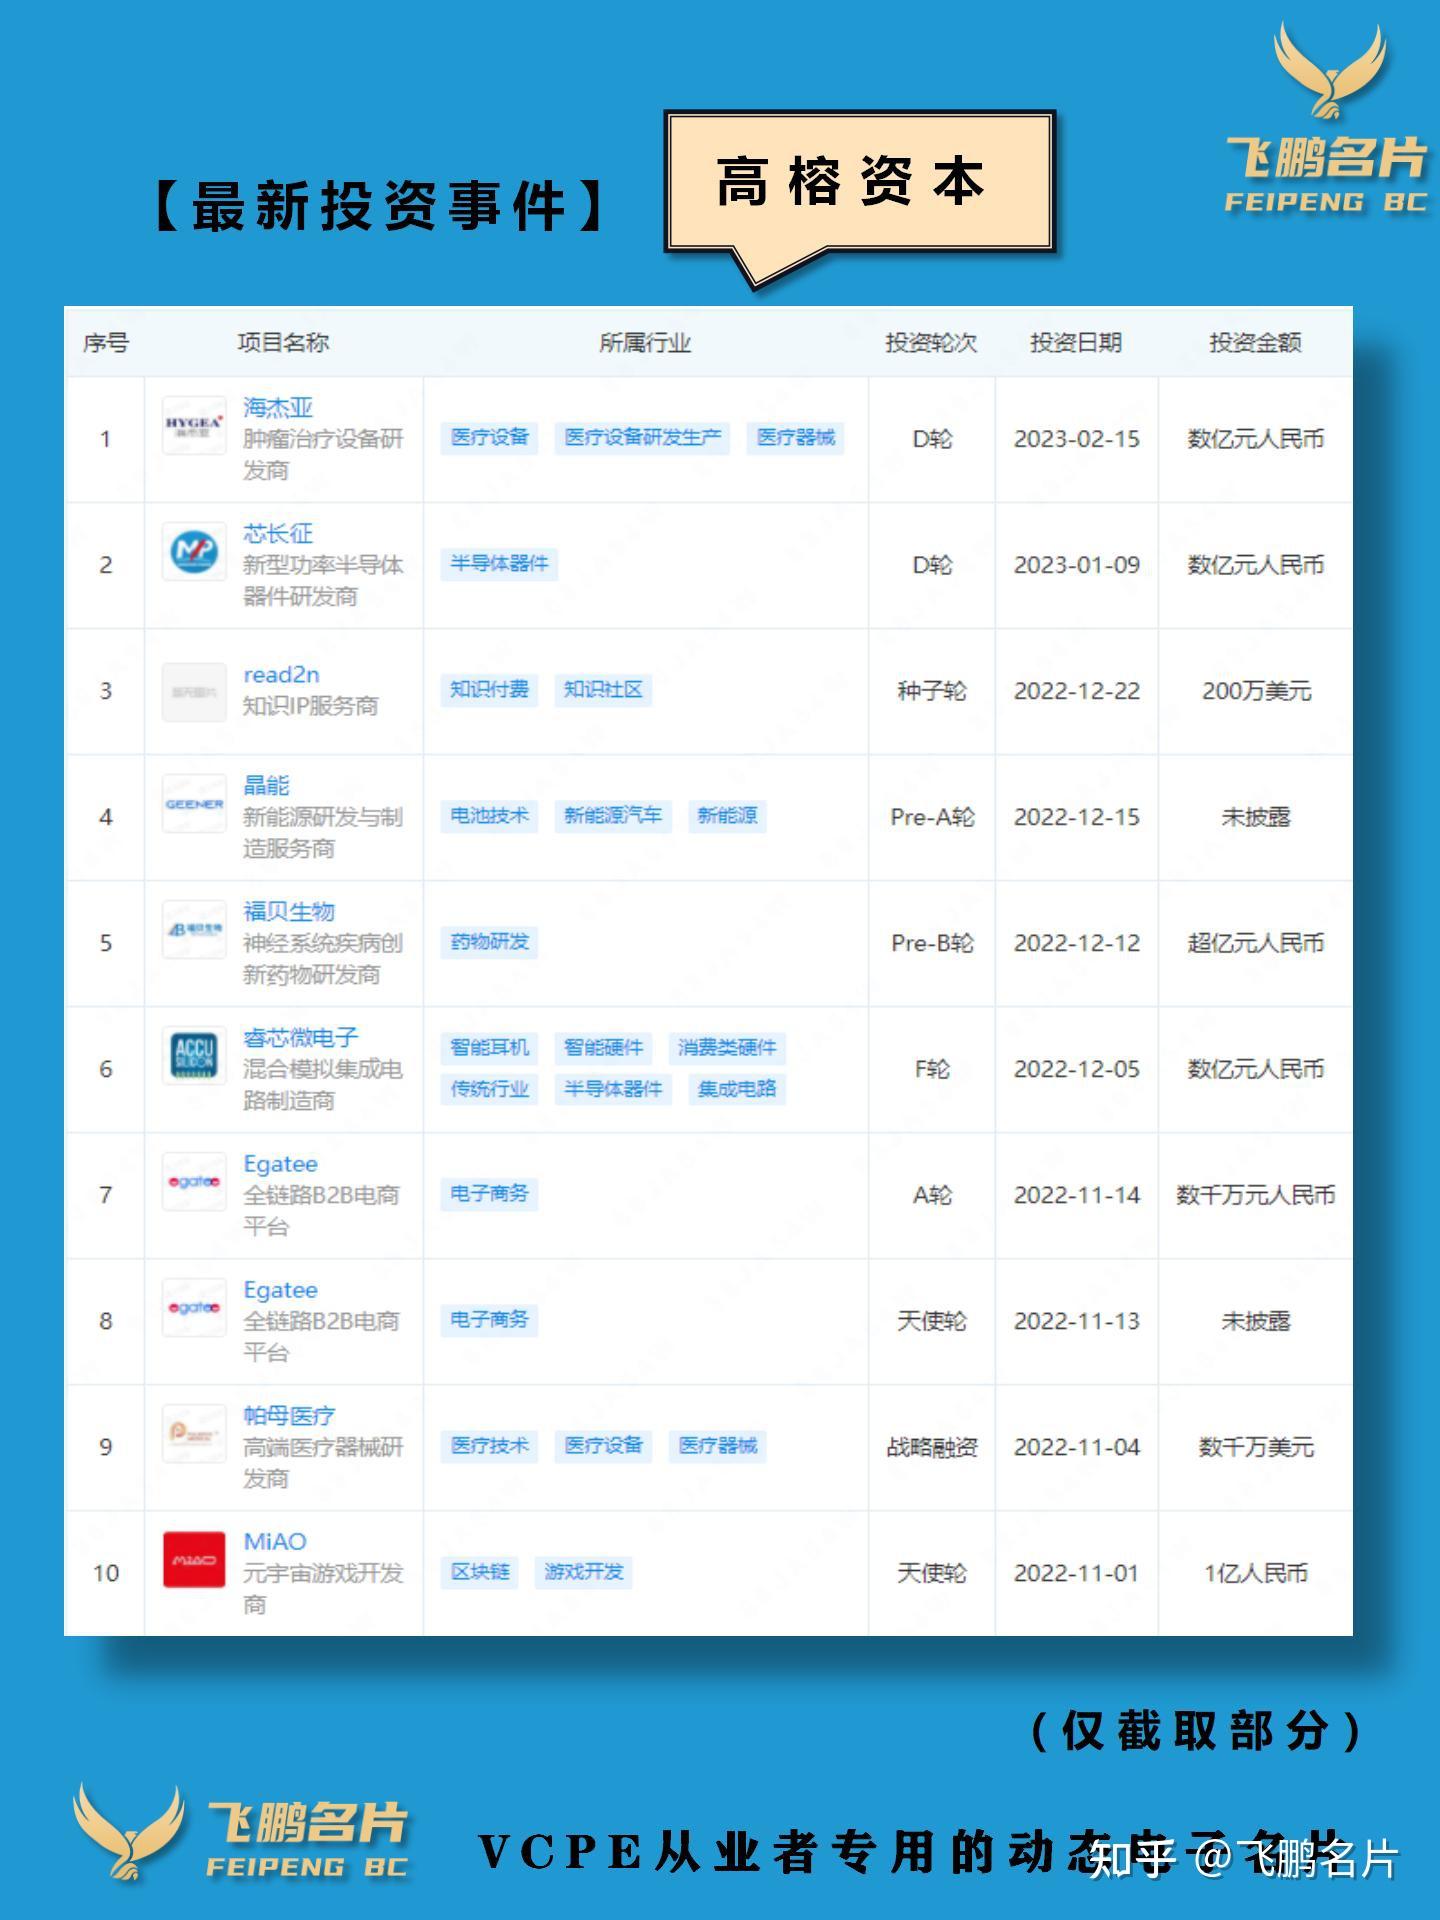Click the 新能源 tag in 晶能 row
Image resolution: width=1440 pixels, height=1920 pixels.
click(x=727, y=816)
